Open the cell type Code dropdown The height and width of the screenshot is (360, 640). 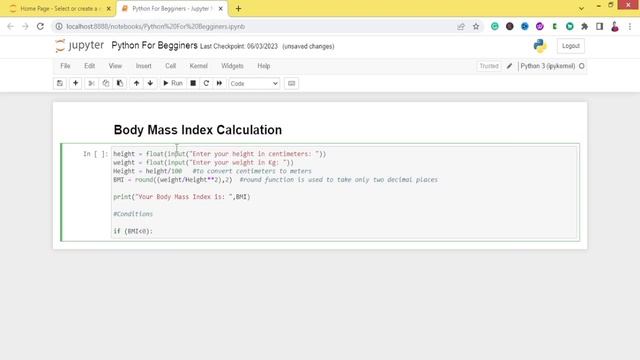254,83
